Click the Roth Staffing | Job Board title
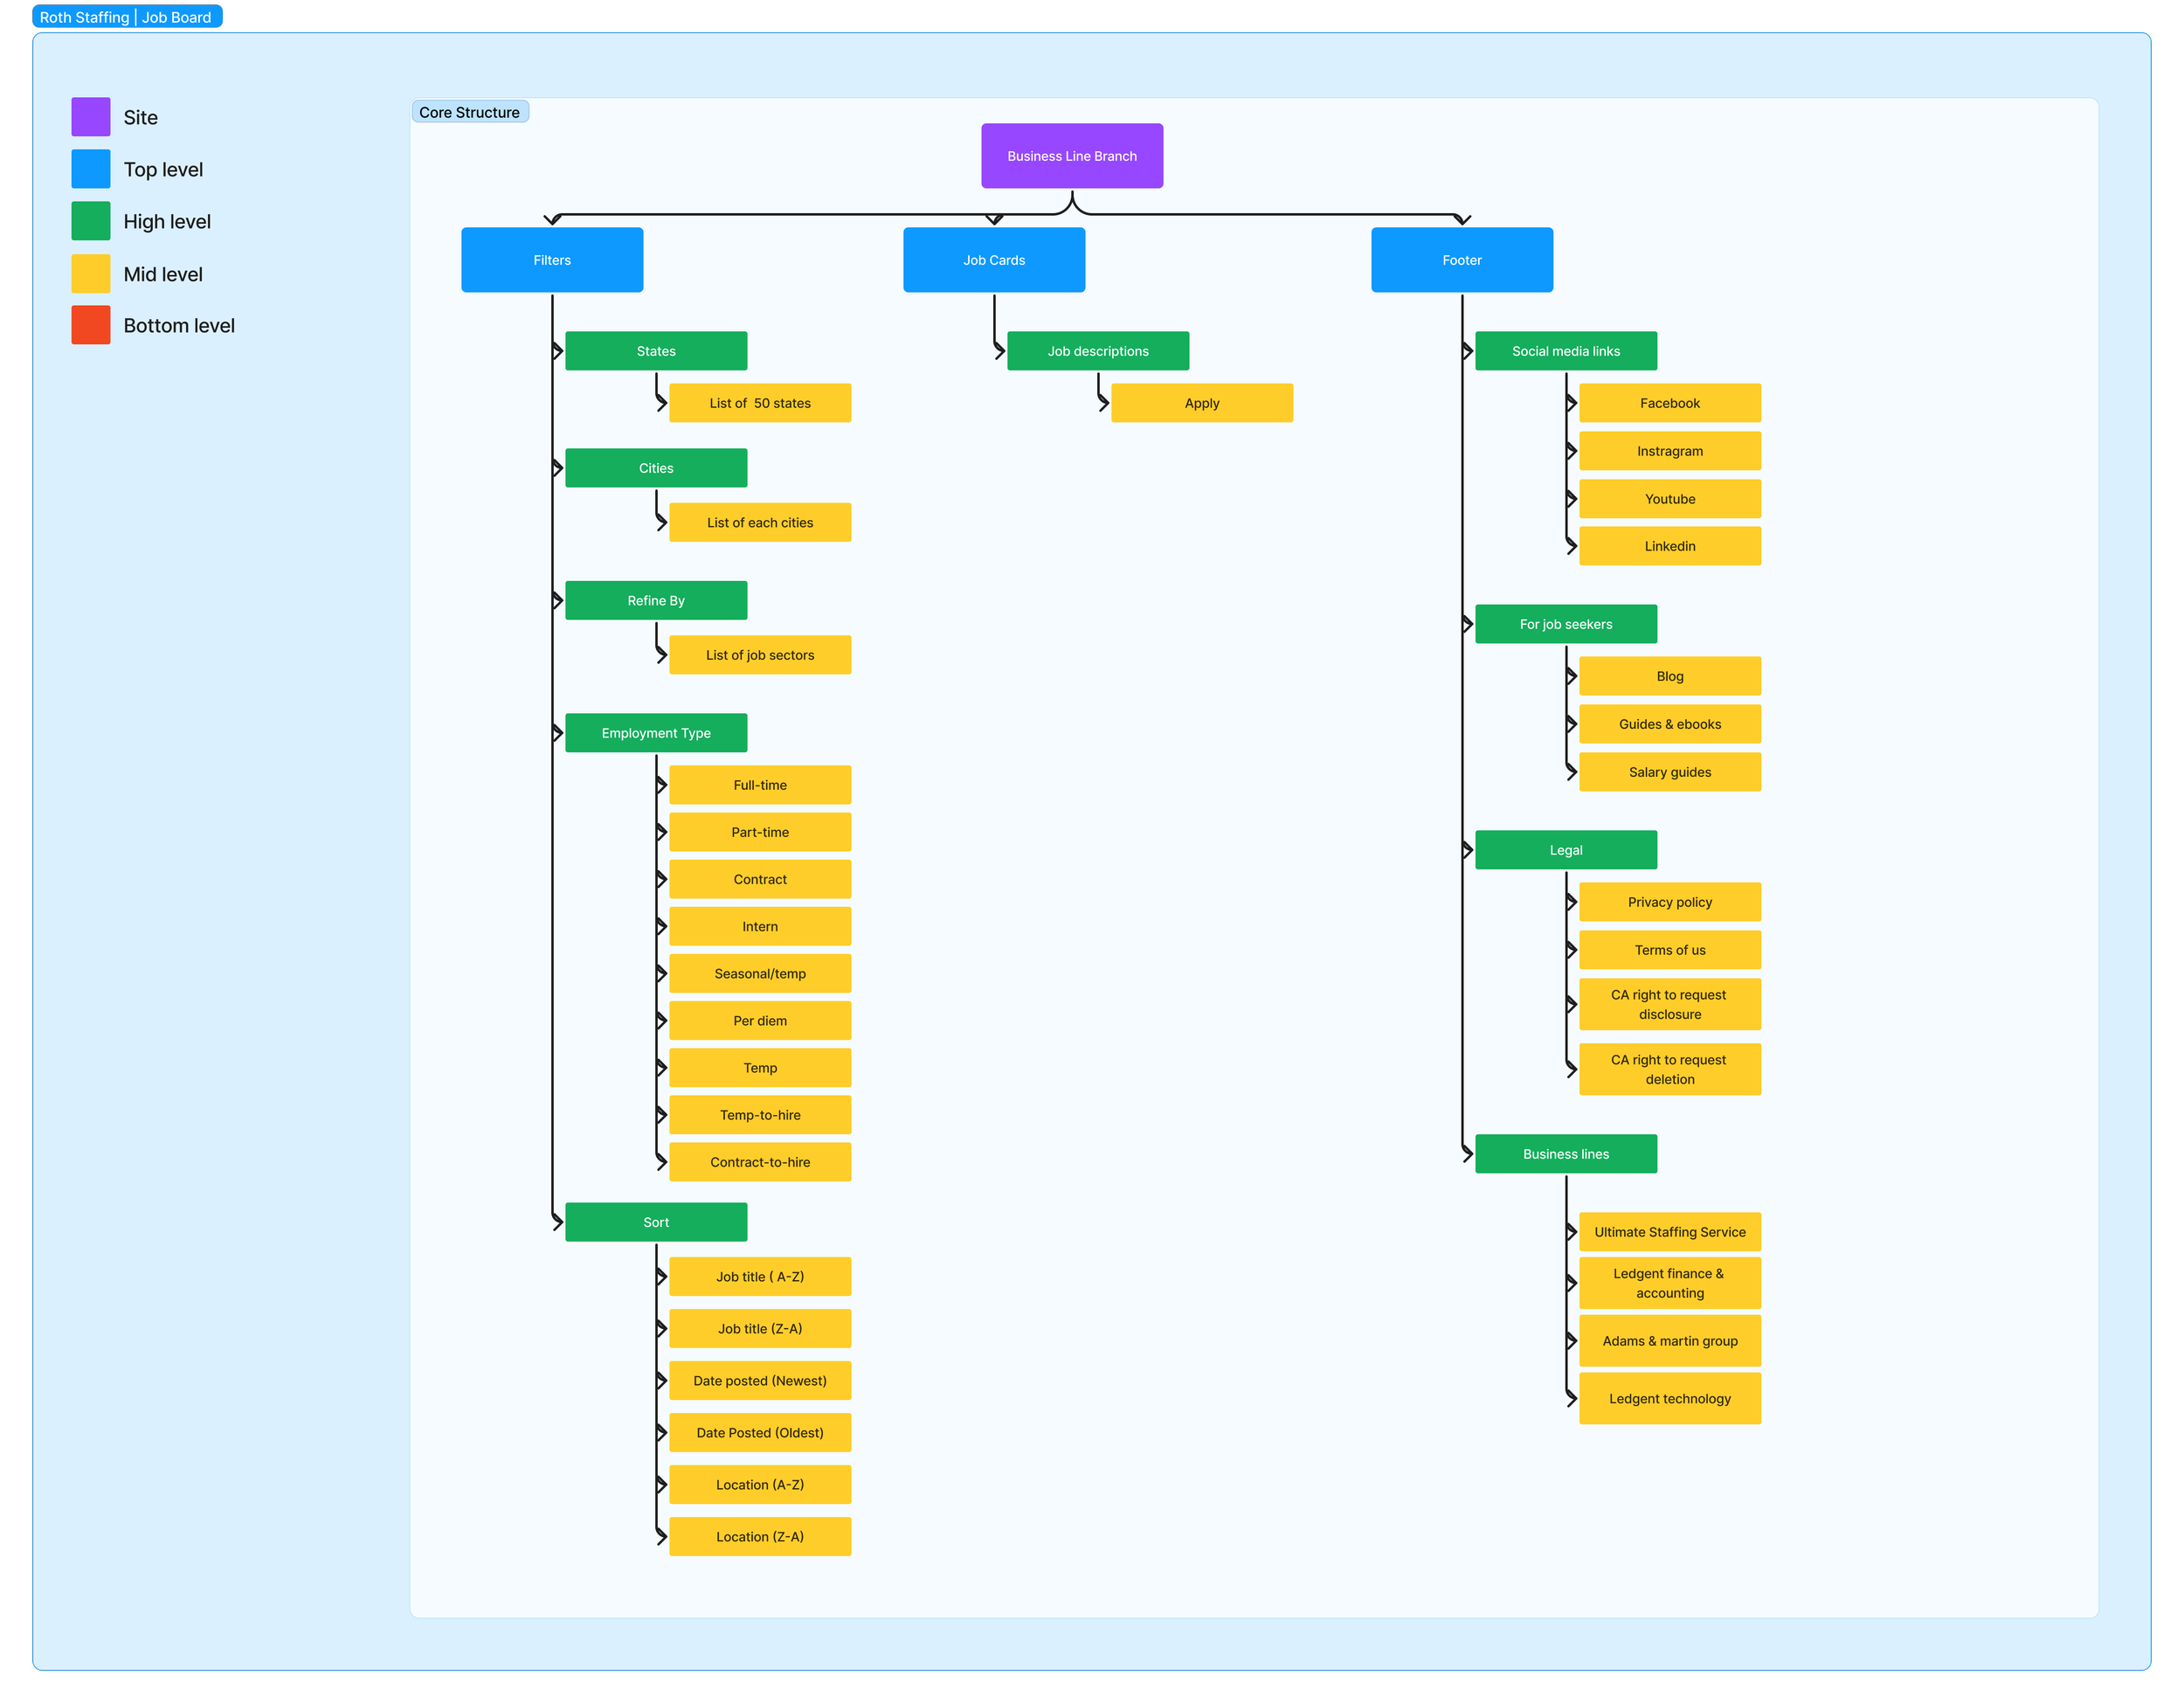This screenshot has width=2184, height=1703. [126, 17]
